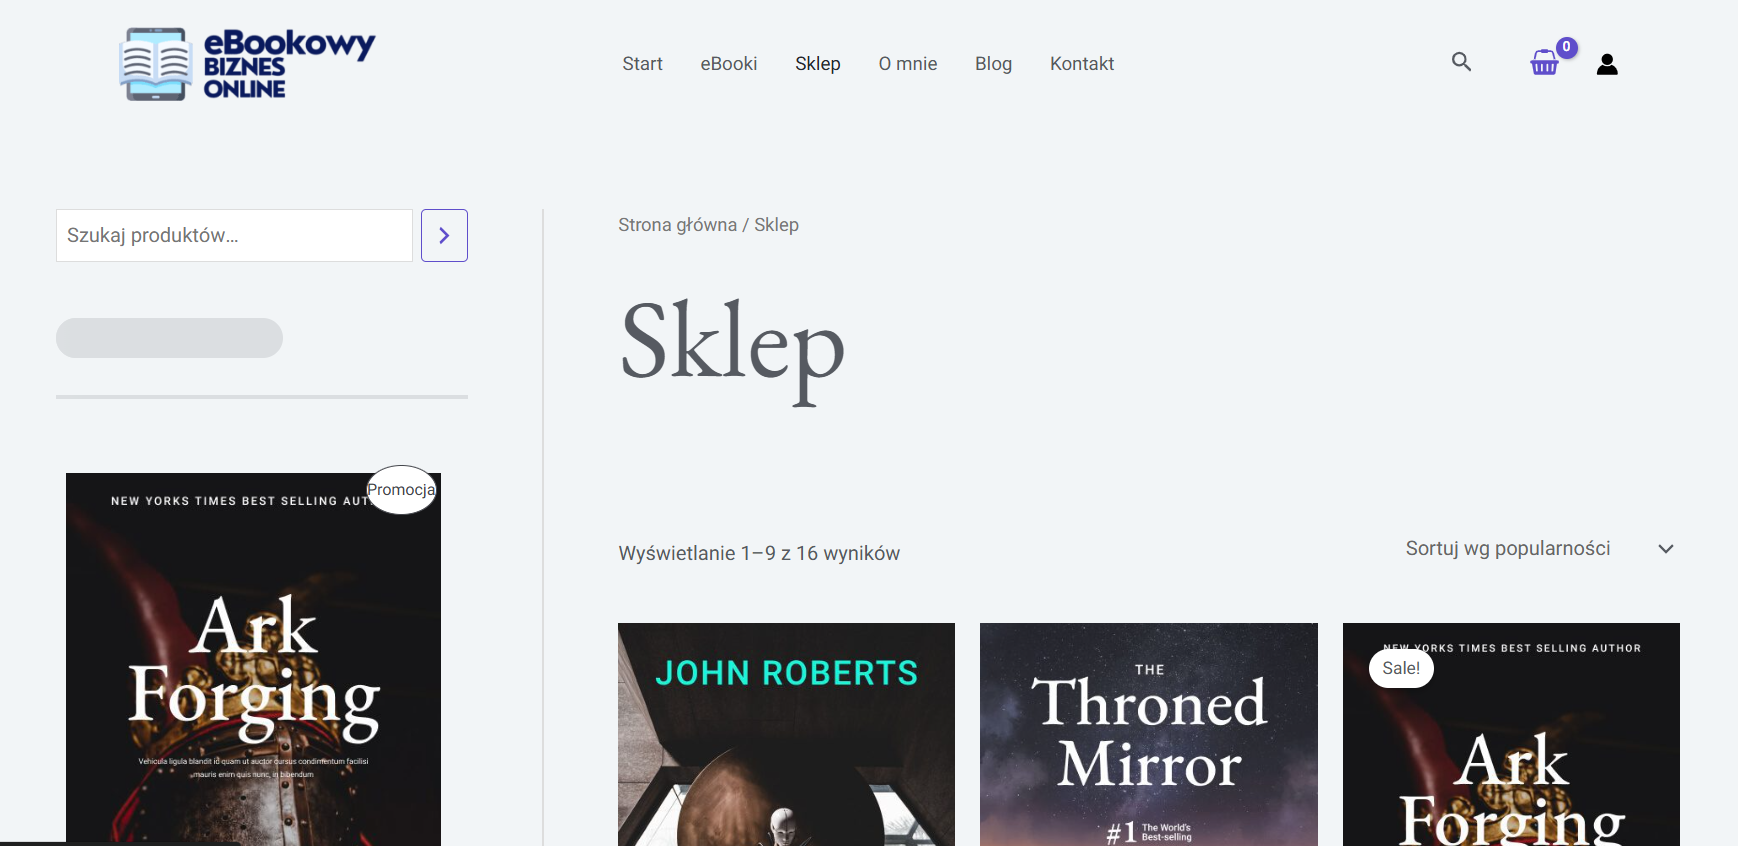Viewport: 1738px width, 846px height.
Task: Click the user account icon
Action: click(x=1607, y=64)
